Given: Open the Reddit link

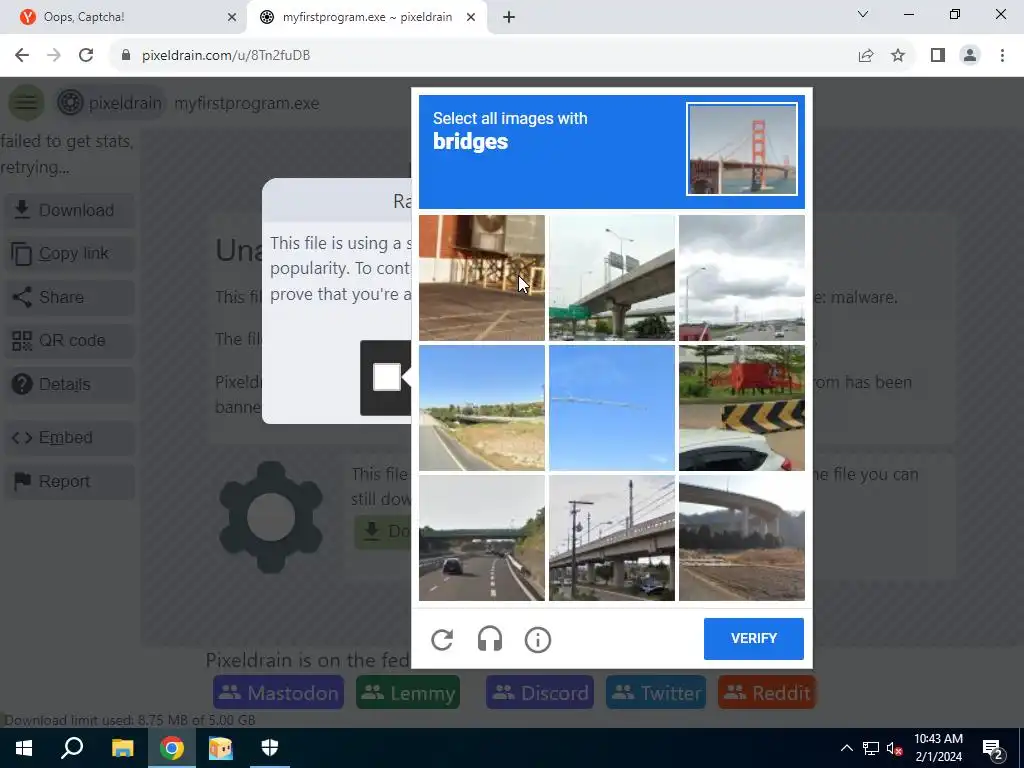Looking at the screenshot, I should coord(767,692).
